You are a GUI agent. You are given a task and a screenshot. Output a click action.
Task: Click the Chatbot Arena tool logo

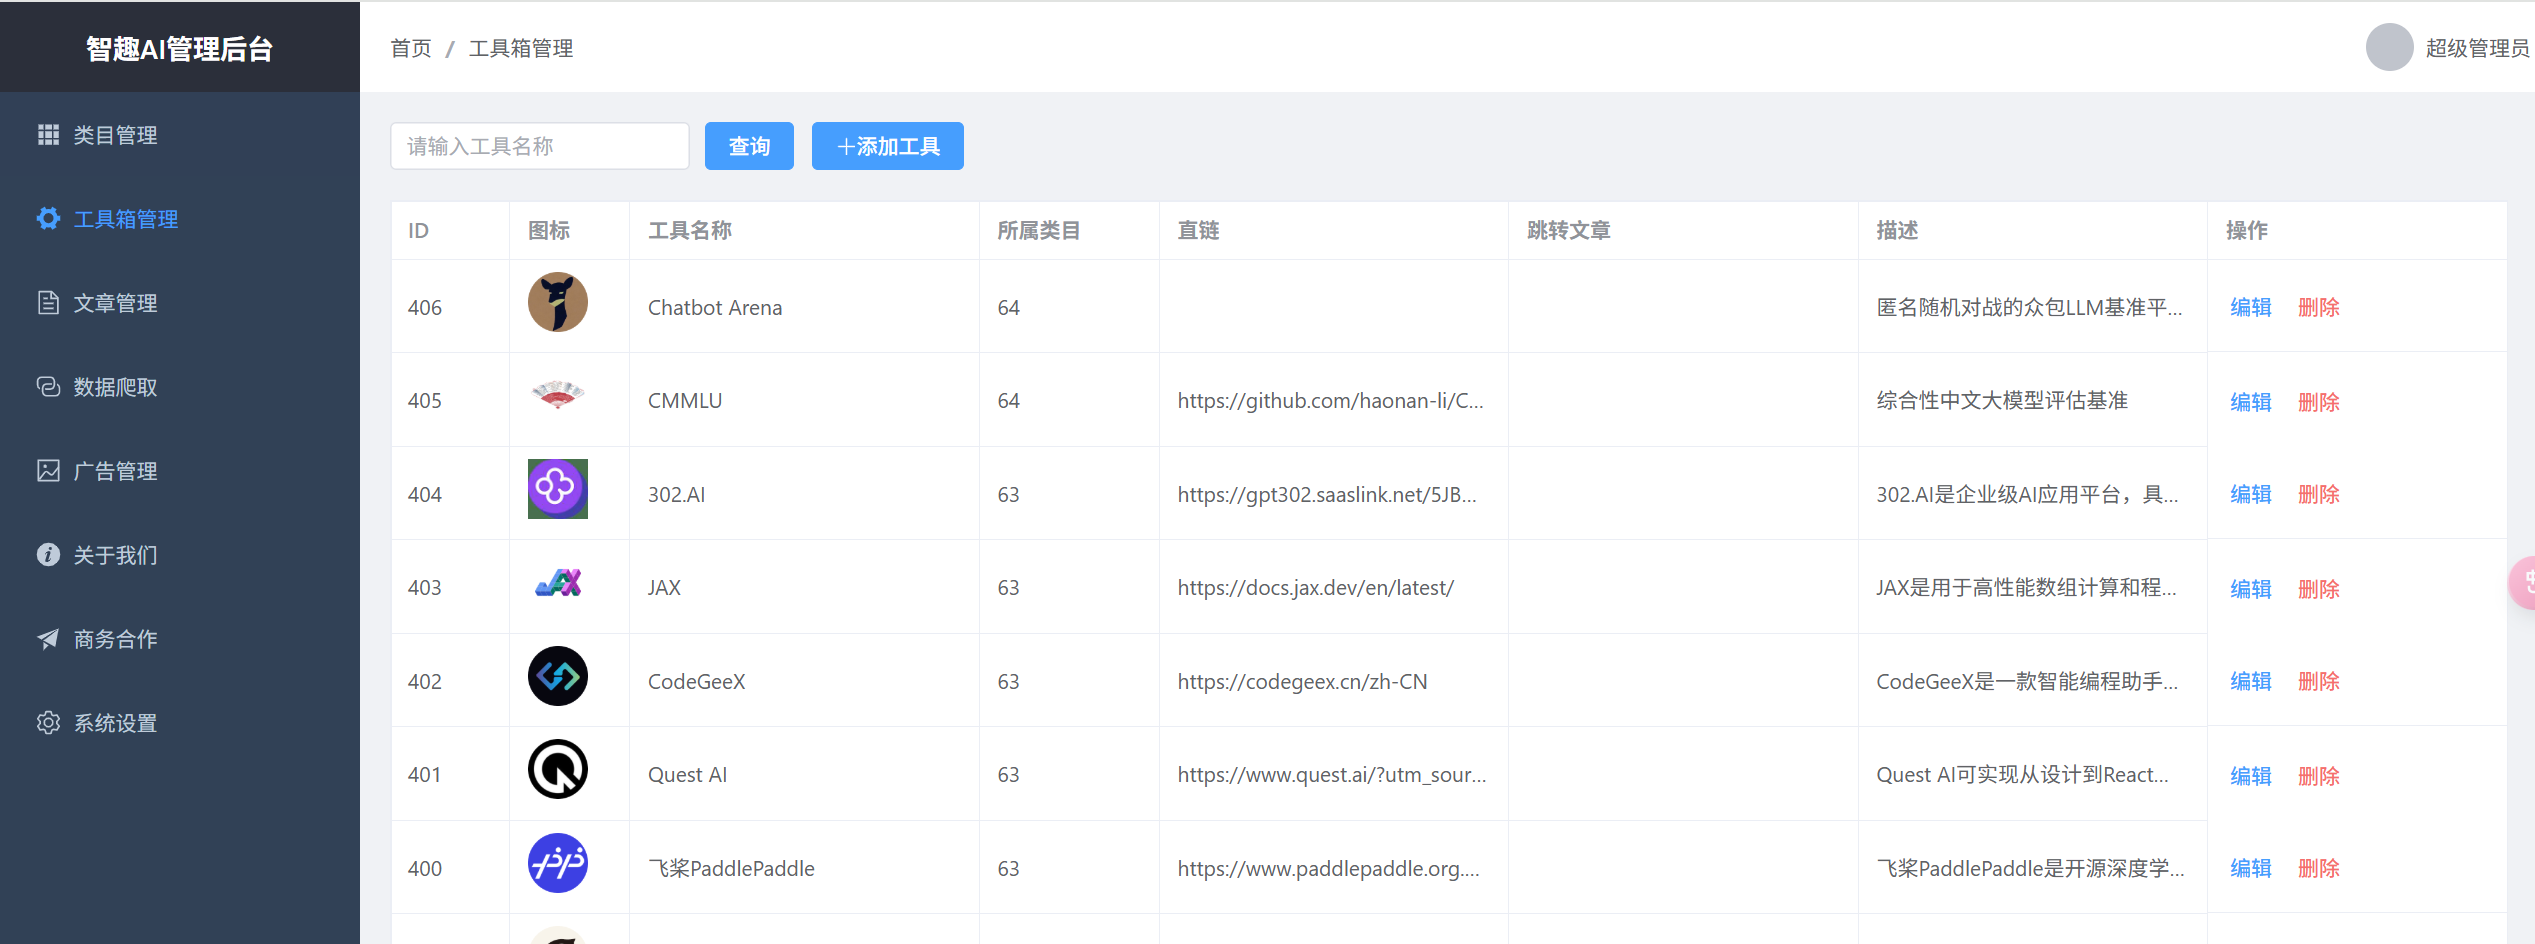point(558,302)
